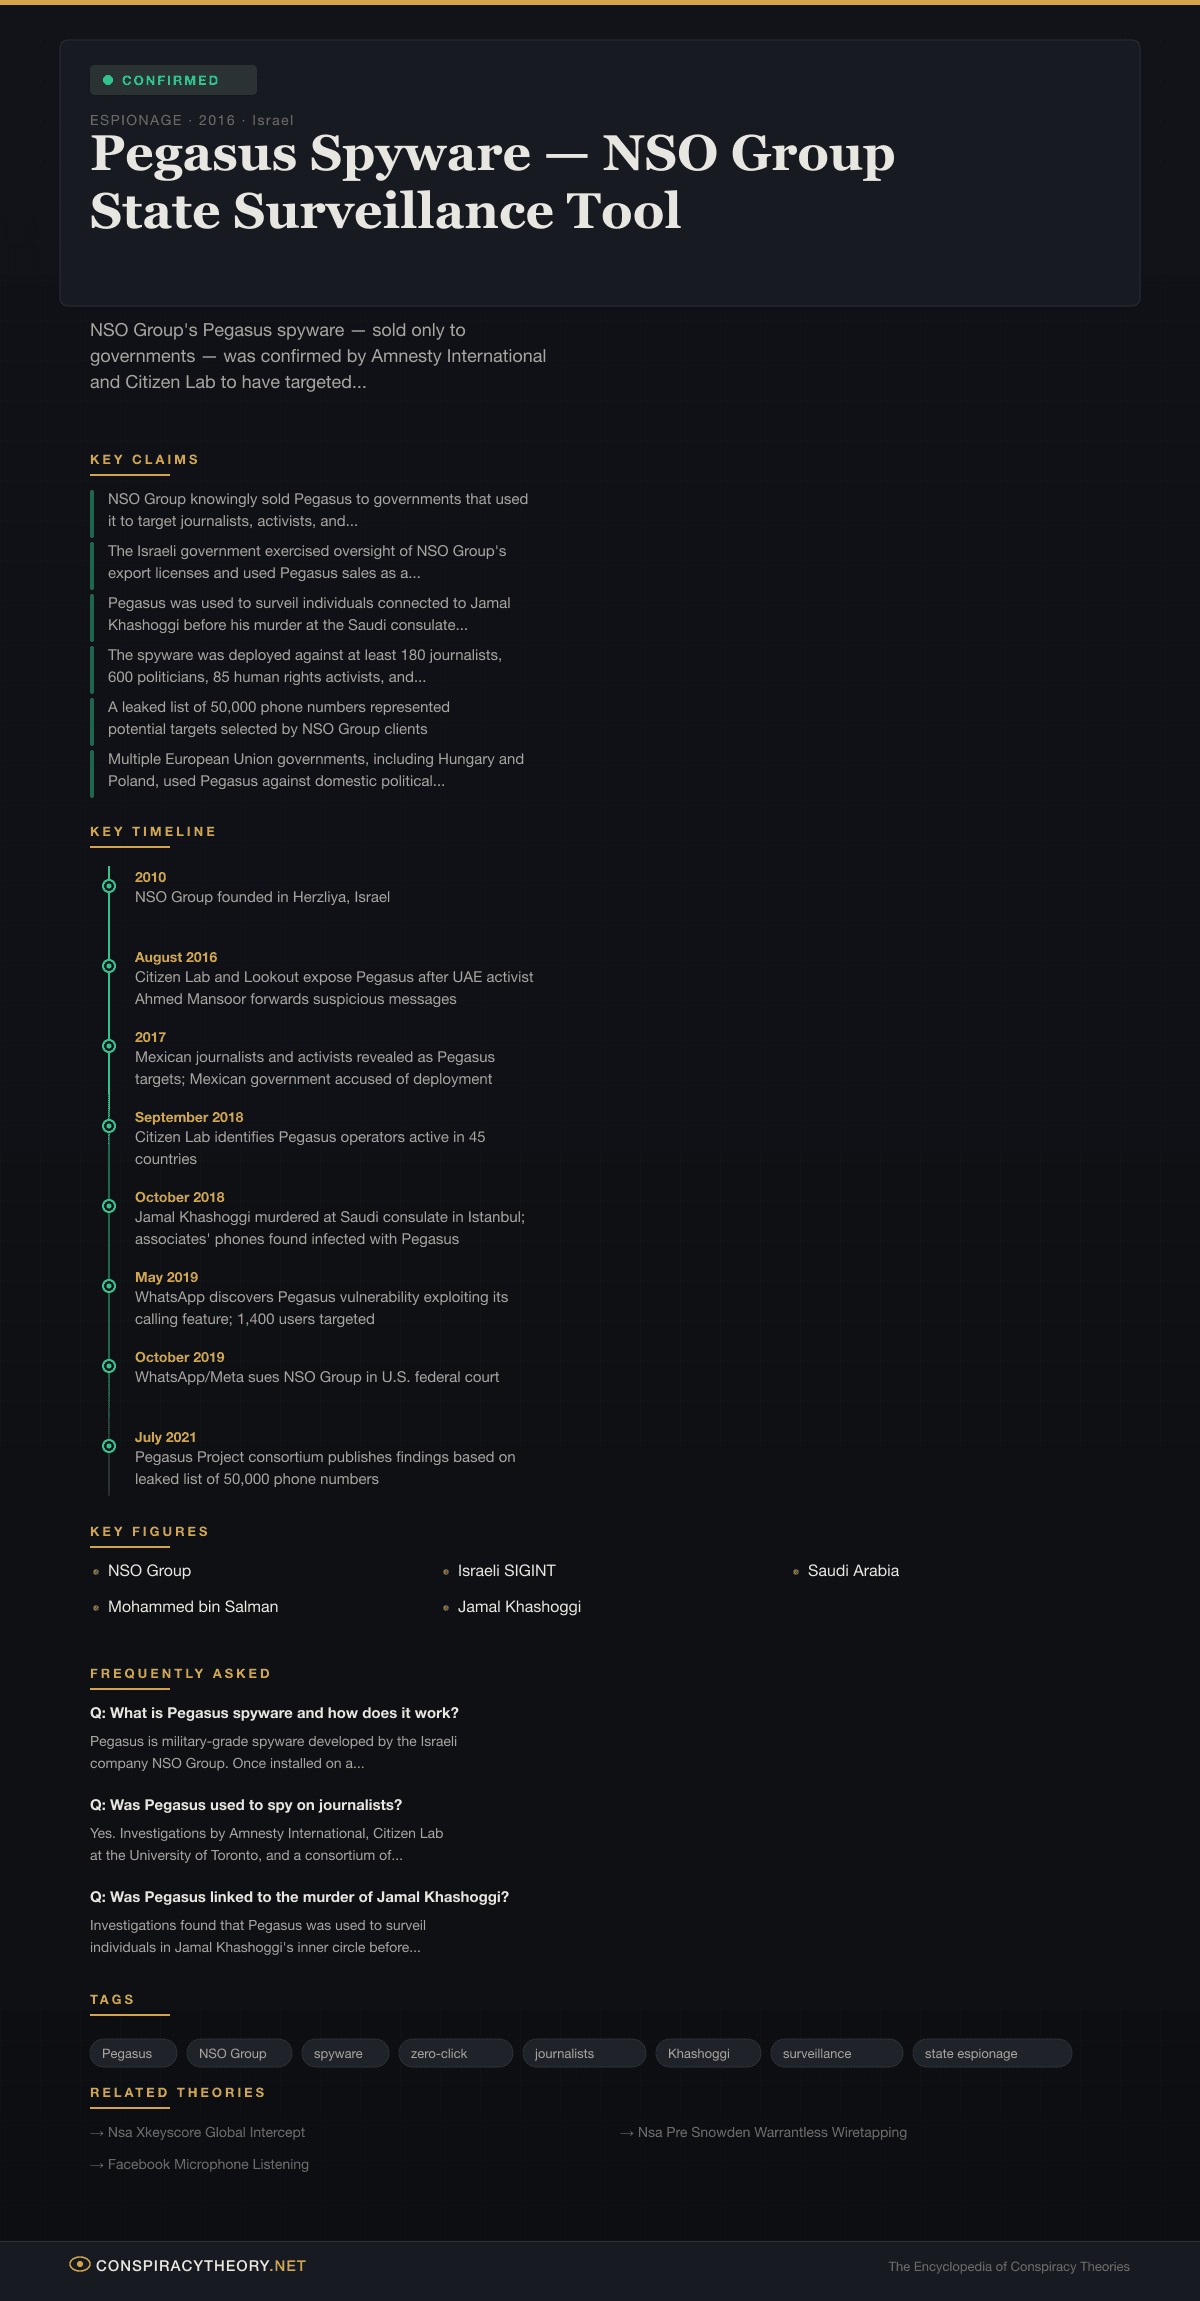The width and height of the screenshot is (1200, 2301).
Task: Expand the Khashoggi murder link question
Action: 299,1897
